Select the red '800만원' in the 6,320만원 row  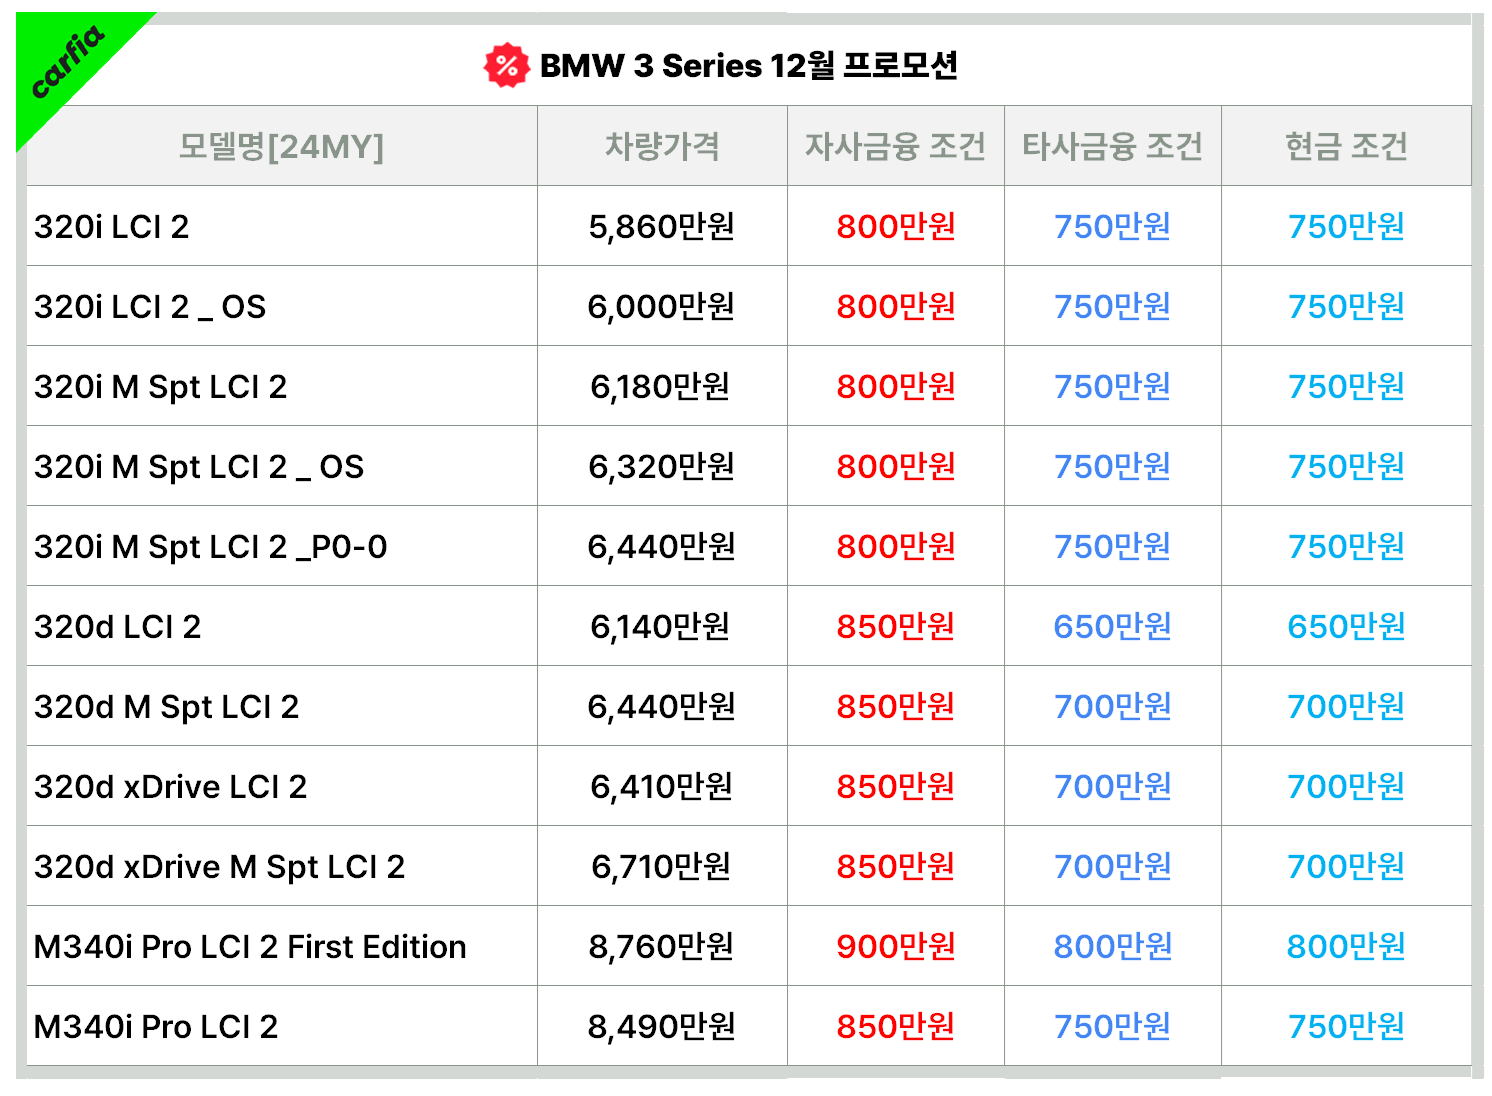(896, 467)
